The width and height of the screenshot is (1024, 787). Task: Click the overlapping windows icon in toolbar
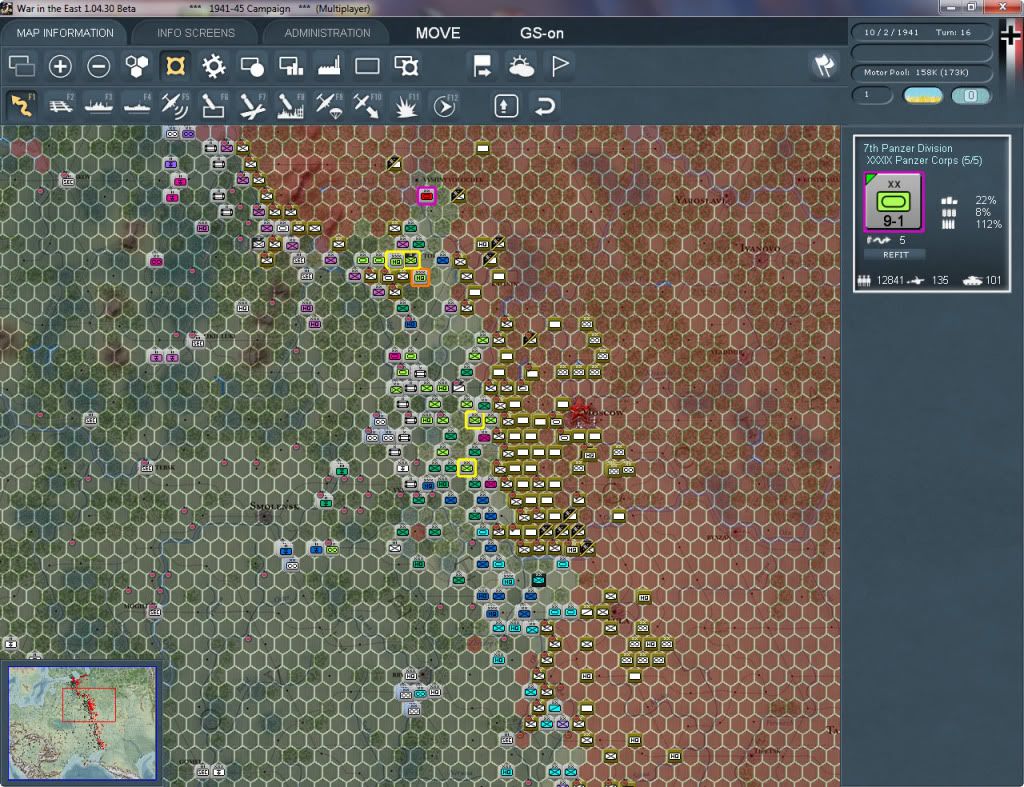click(x=22, y=66)
